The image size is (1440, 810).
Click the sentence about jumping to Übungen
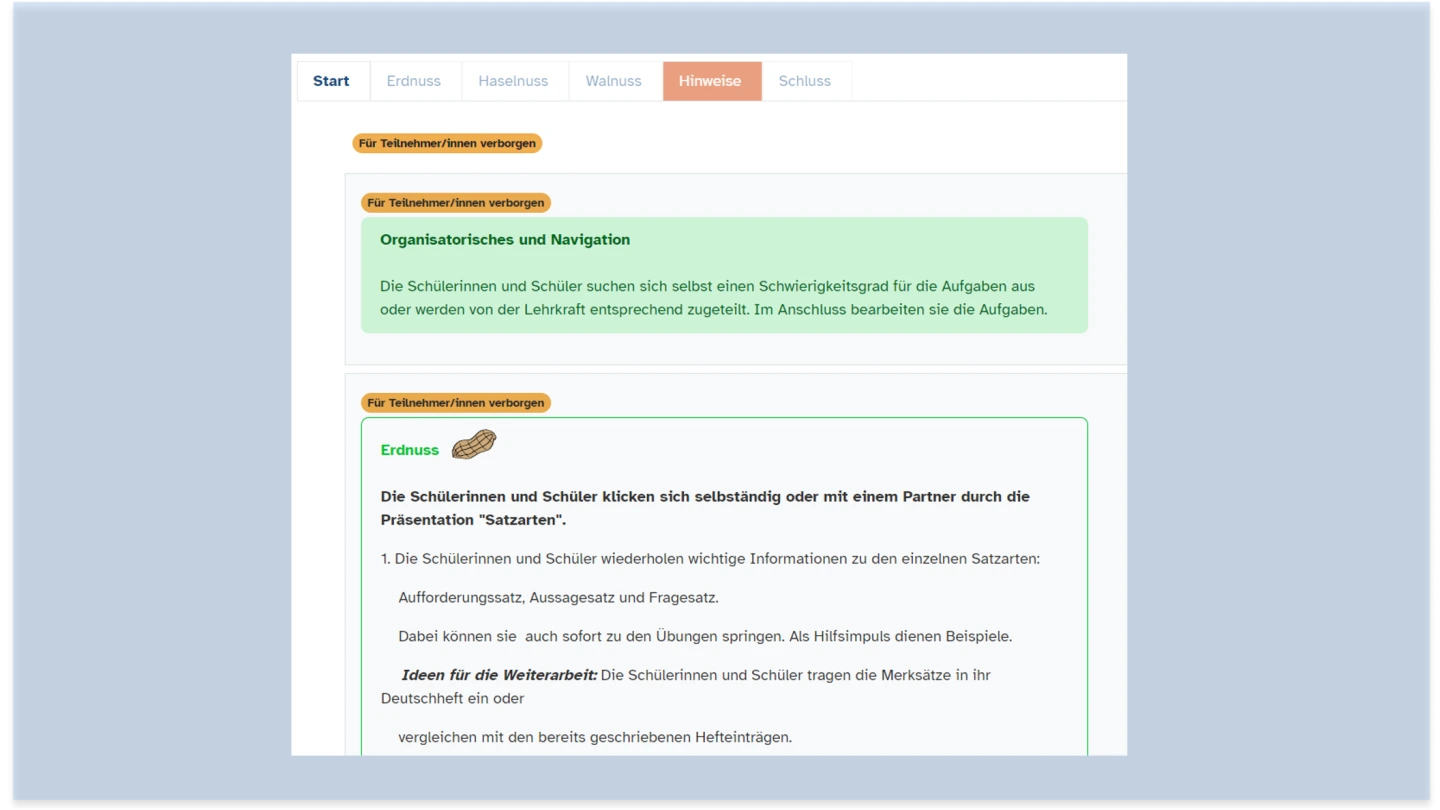tap(704, 636)
